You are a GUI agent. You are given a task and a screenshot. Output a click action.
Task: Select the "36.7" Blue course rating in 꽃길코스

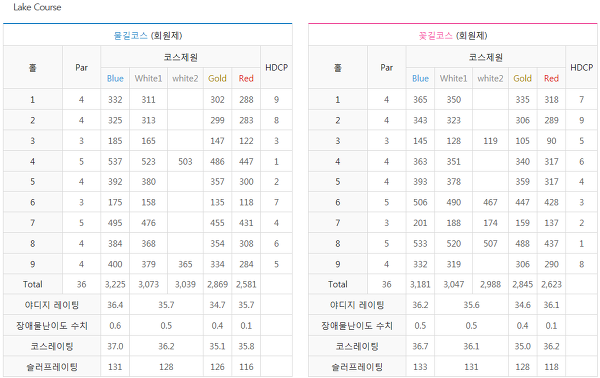[420, 346]
